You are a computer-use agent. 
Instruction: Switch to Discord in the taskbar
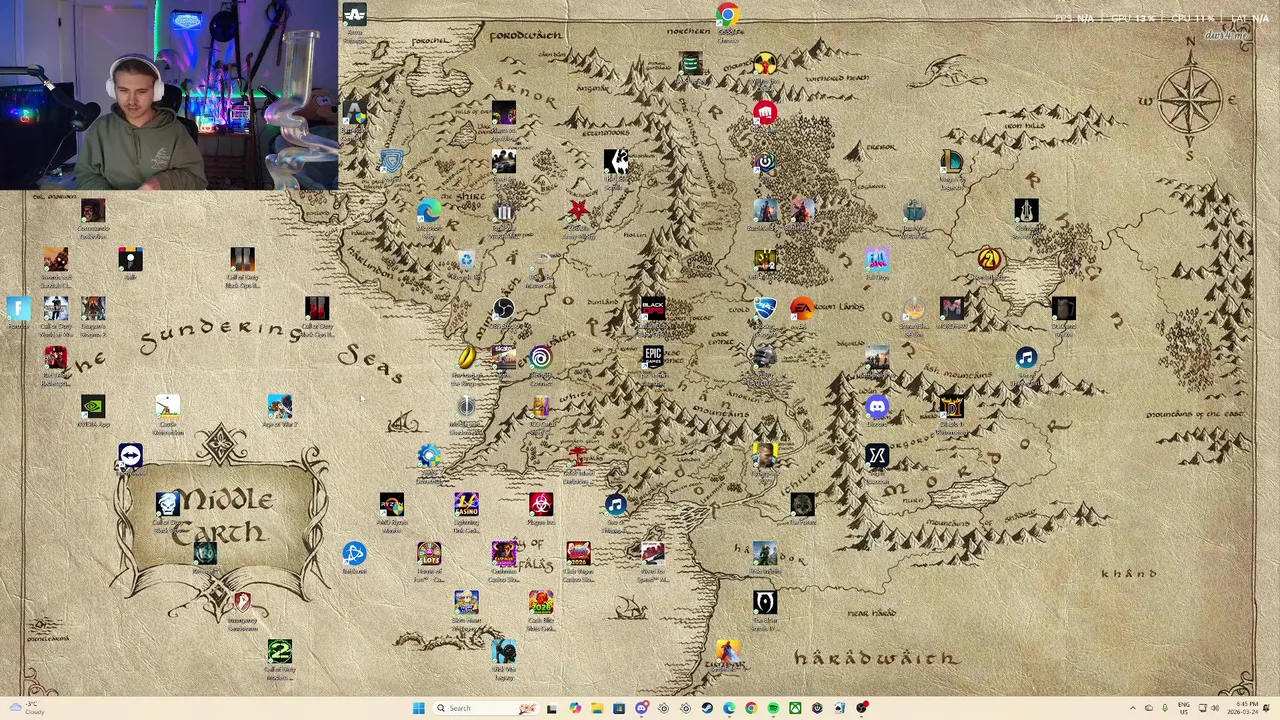click(x=641, y=708)
